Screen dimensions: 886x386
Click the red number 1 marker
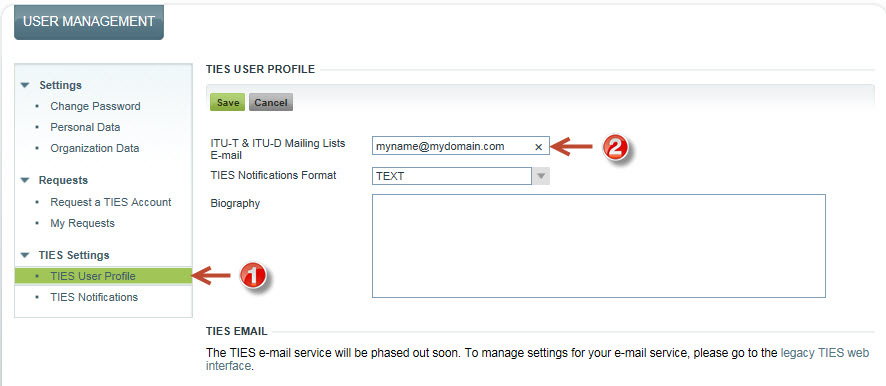pyautogui.click(x=253, y=276)
